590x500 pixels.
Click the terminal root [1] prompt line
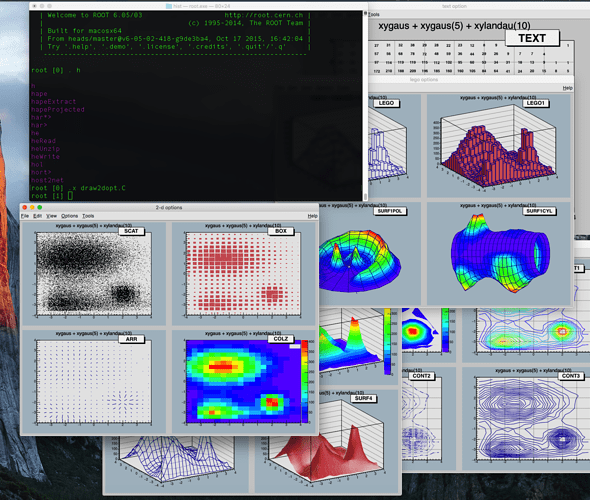[x=53, y=196]
